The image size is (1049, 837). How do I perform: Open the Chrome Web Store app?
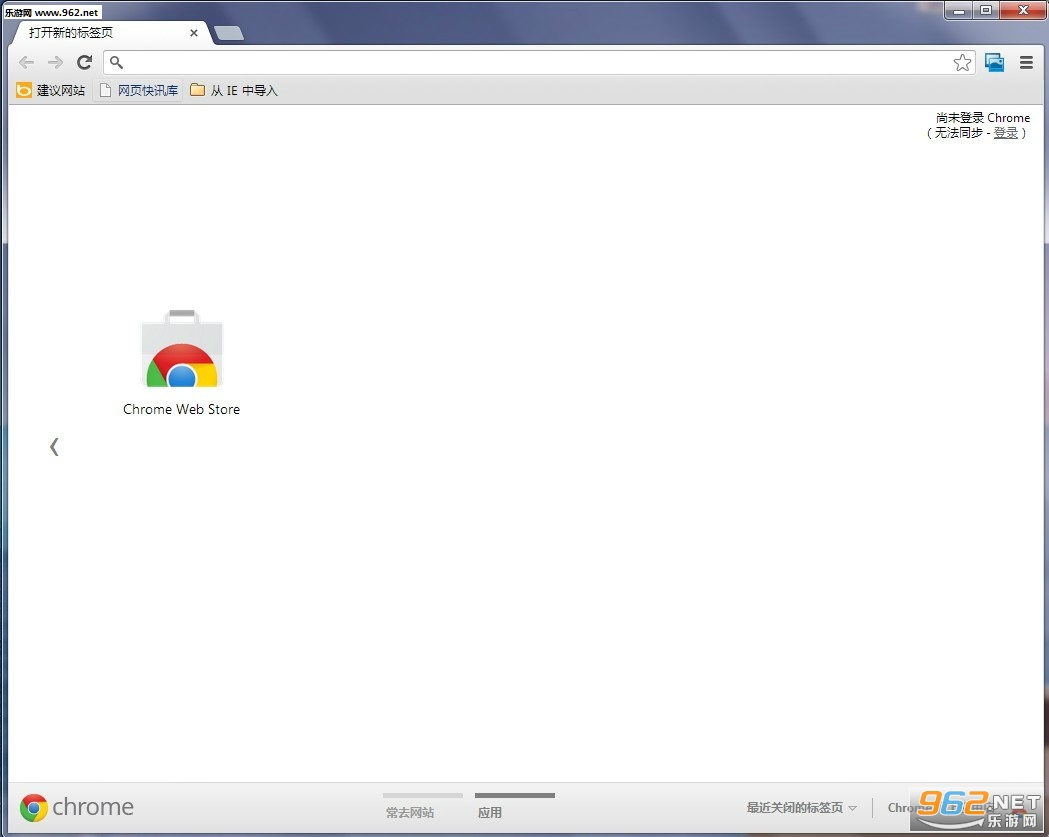point(181,363)
